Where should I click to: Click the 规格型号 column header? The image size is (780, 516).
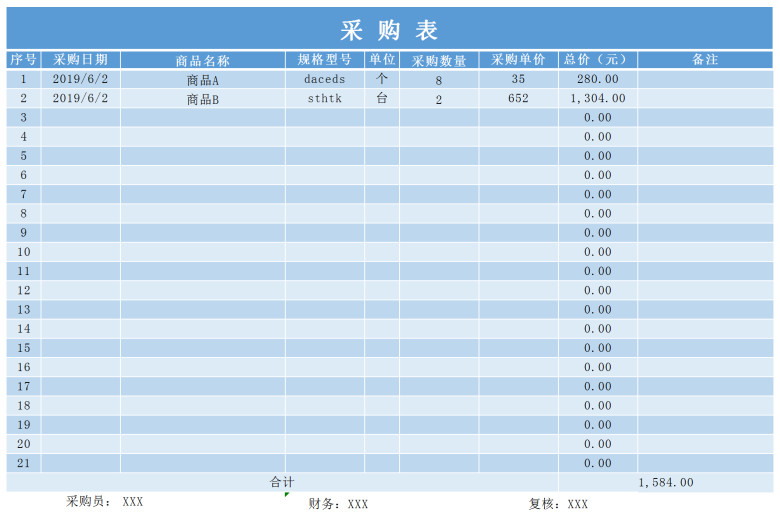click(x=325, y=60)
